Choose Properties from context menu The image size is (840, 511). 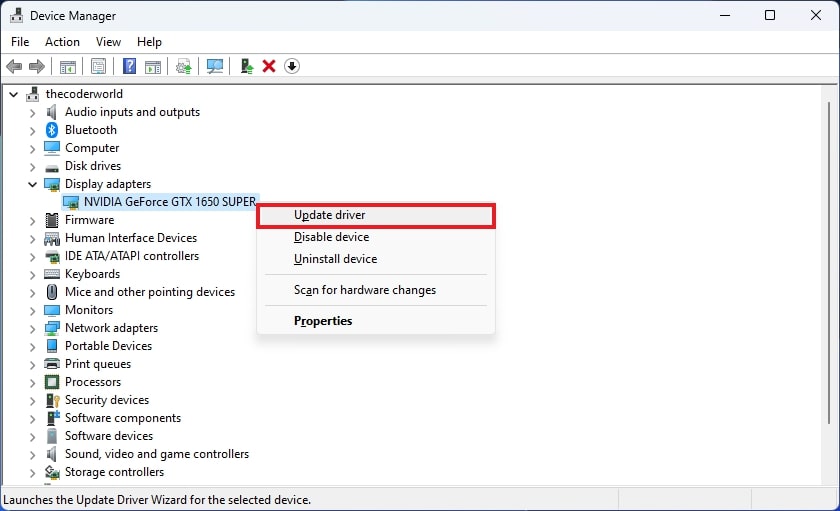[x=376, y=321]
